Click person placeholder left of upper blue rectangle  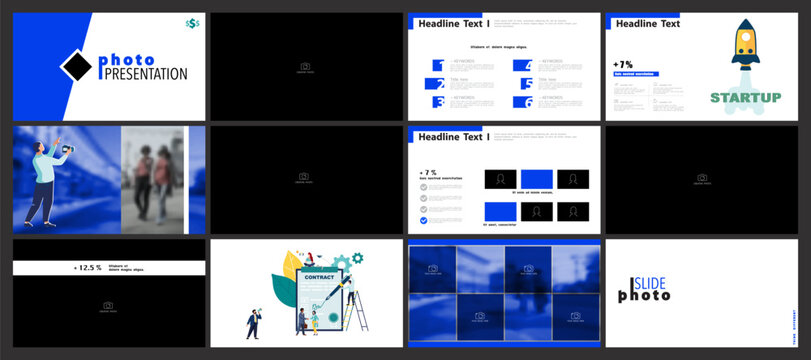(500, 179)
